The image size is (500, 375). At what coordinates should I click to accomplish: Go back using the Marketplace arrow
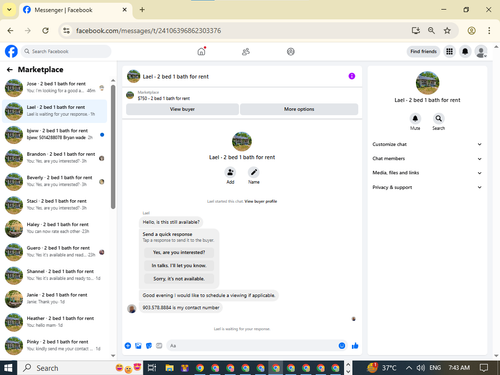tap(10, 69)
